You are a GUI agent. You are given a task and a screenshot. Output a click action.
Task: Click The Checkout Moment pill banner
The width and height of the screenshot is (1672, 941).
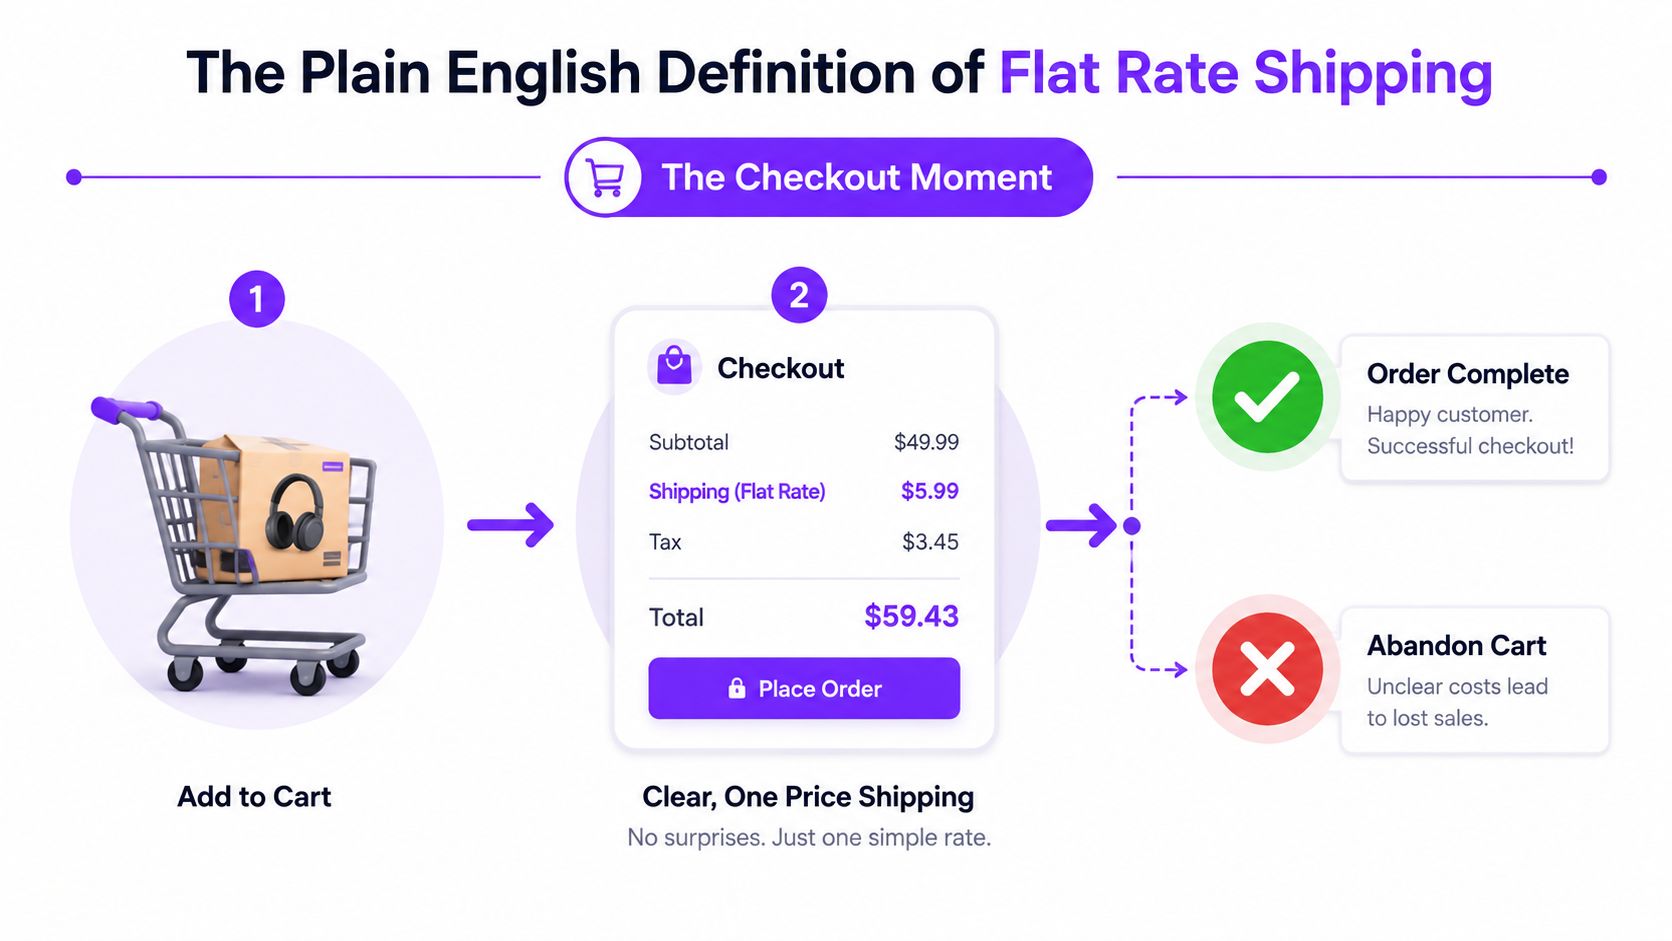[x=828, y=177]
